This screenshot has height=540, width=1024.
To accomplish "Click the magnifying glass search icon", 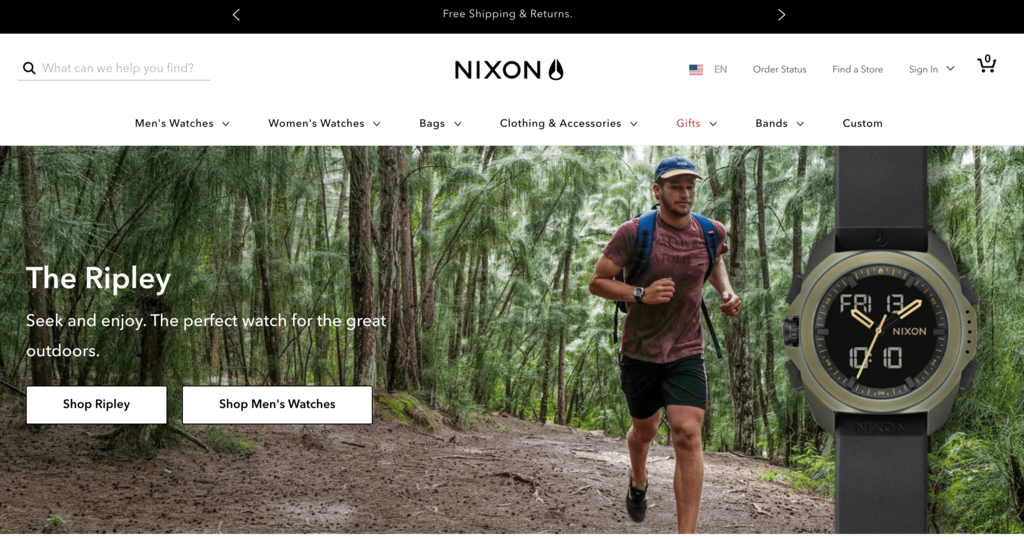I will (x=29, y=68).
